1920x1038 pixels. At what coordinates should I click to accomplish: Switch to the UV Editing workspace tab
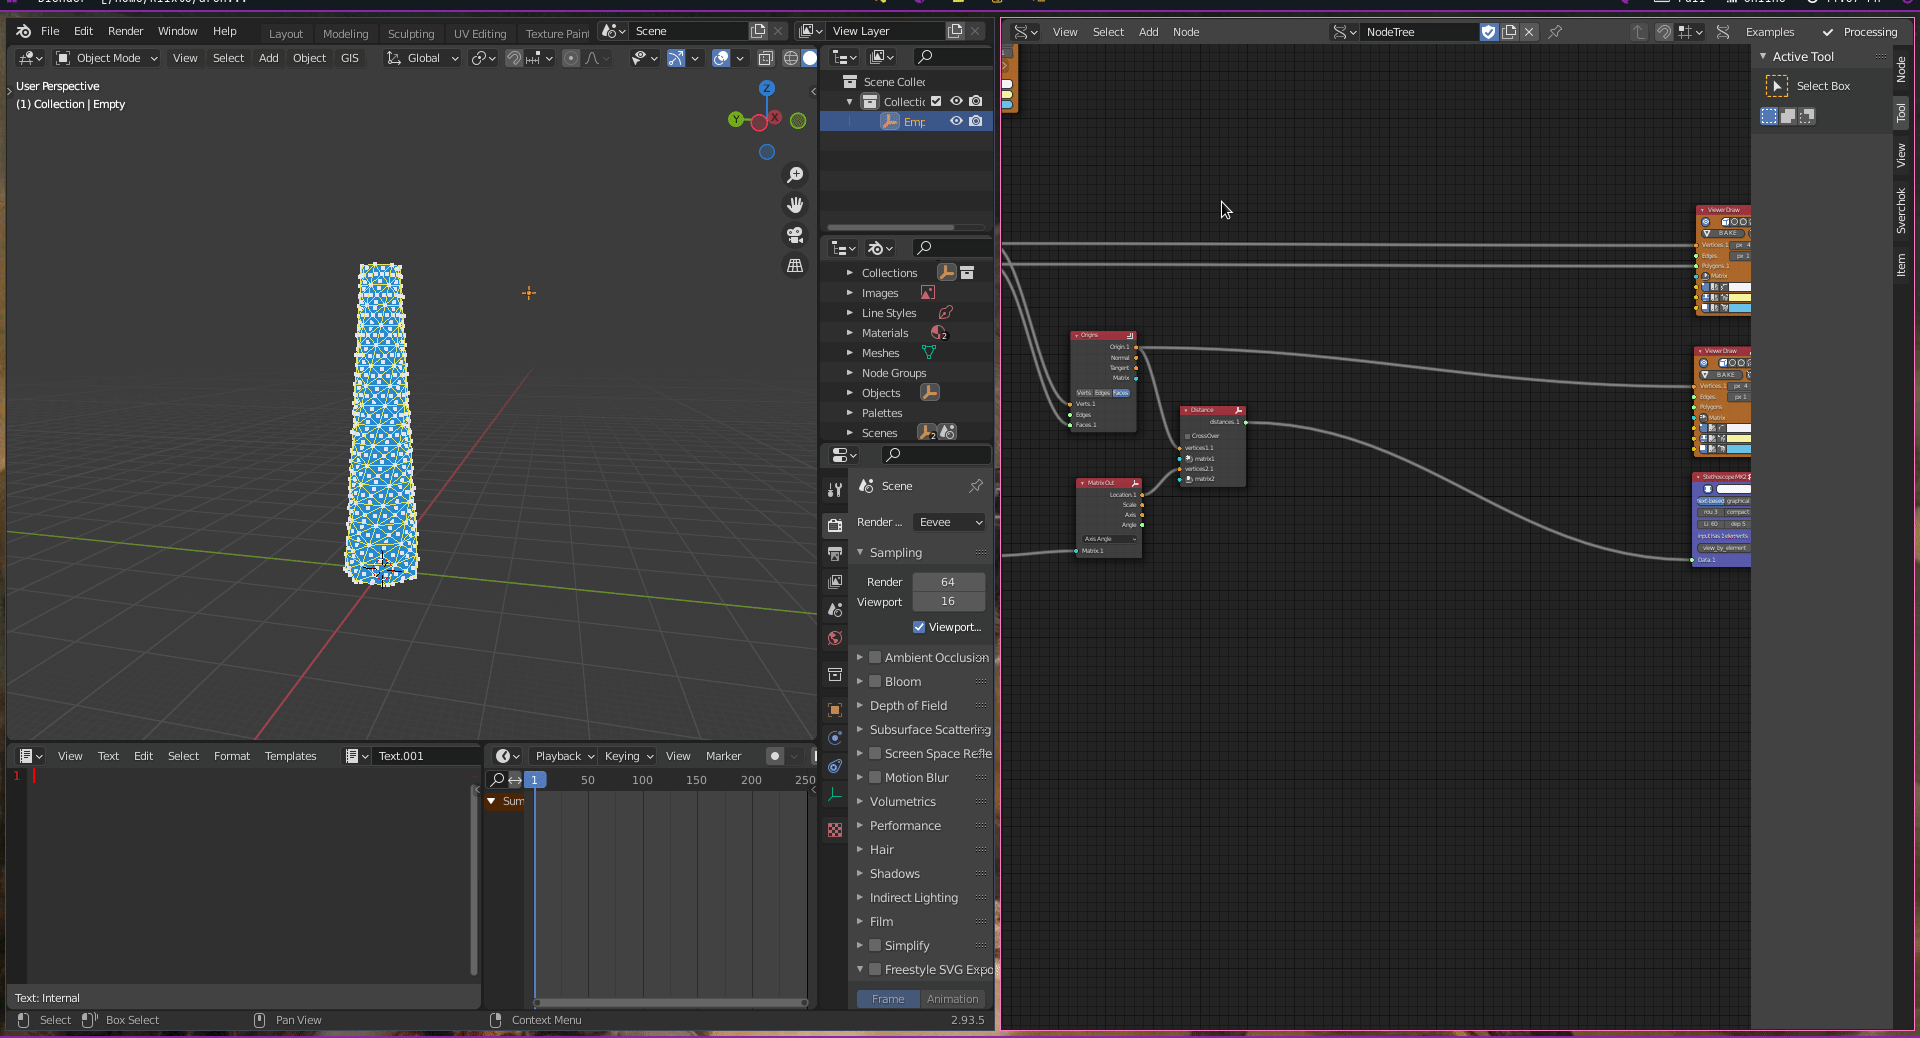click(480, 33)
